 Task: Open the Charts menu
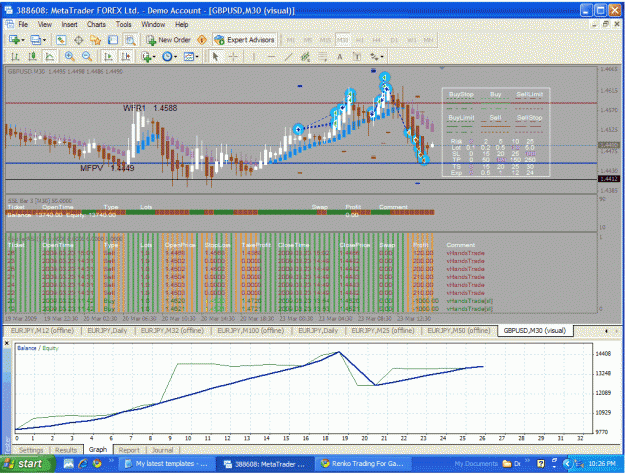coord(96,24)
